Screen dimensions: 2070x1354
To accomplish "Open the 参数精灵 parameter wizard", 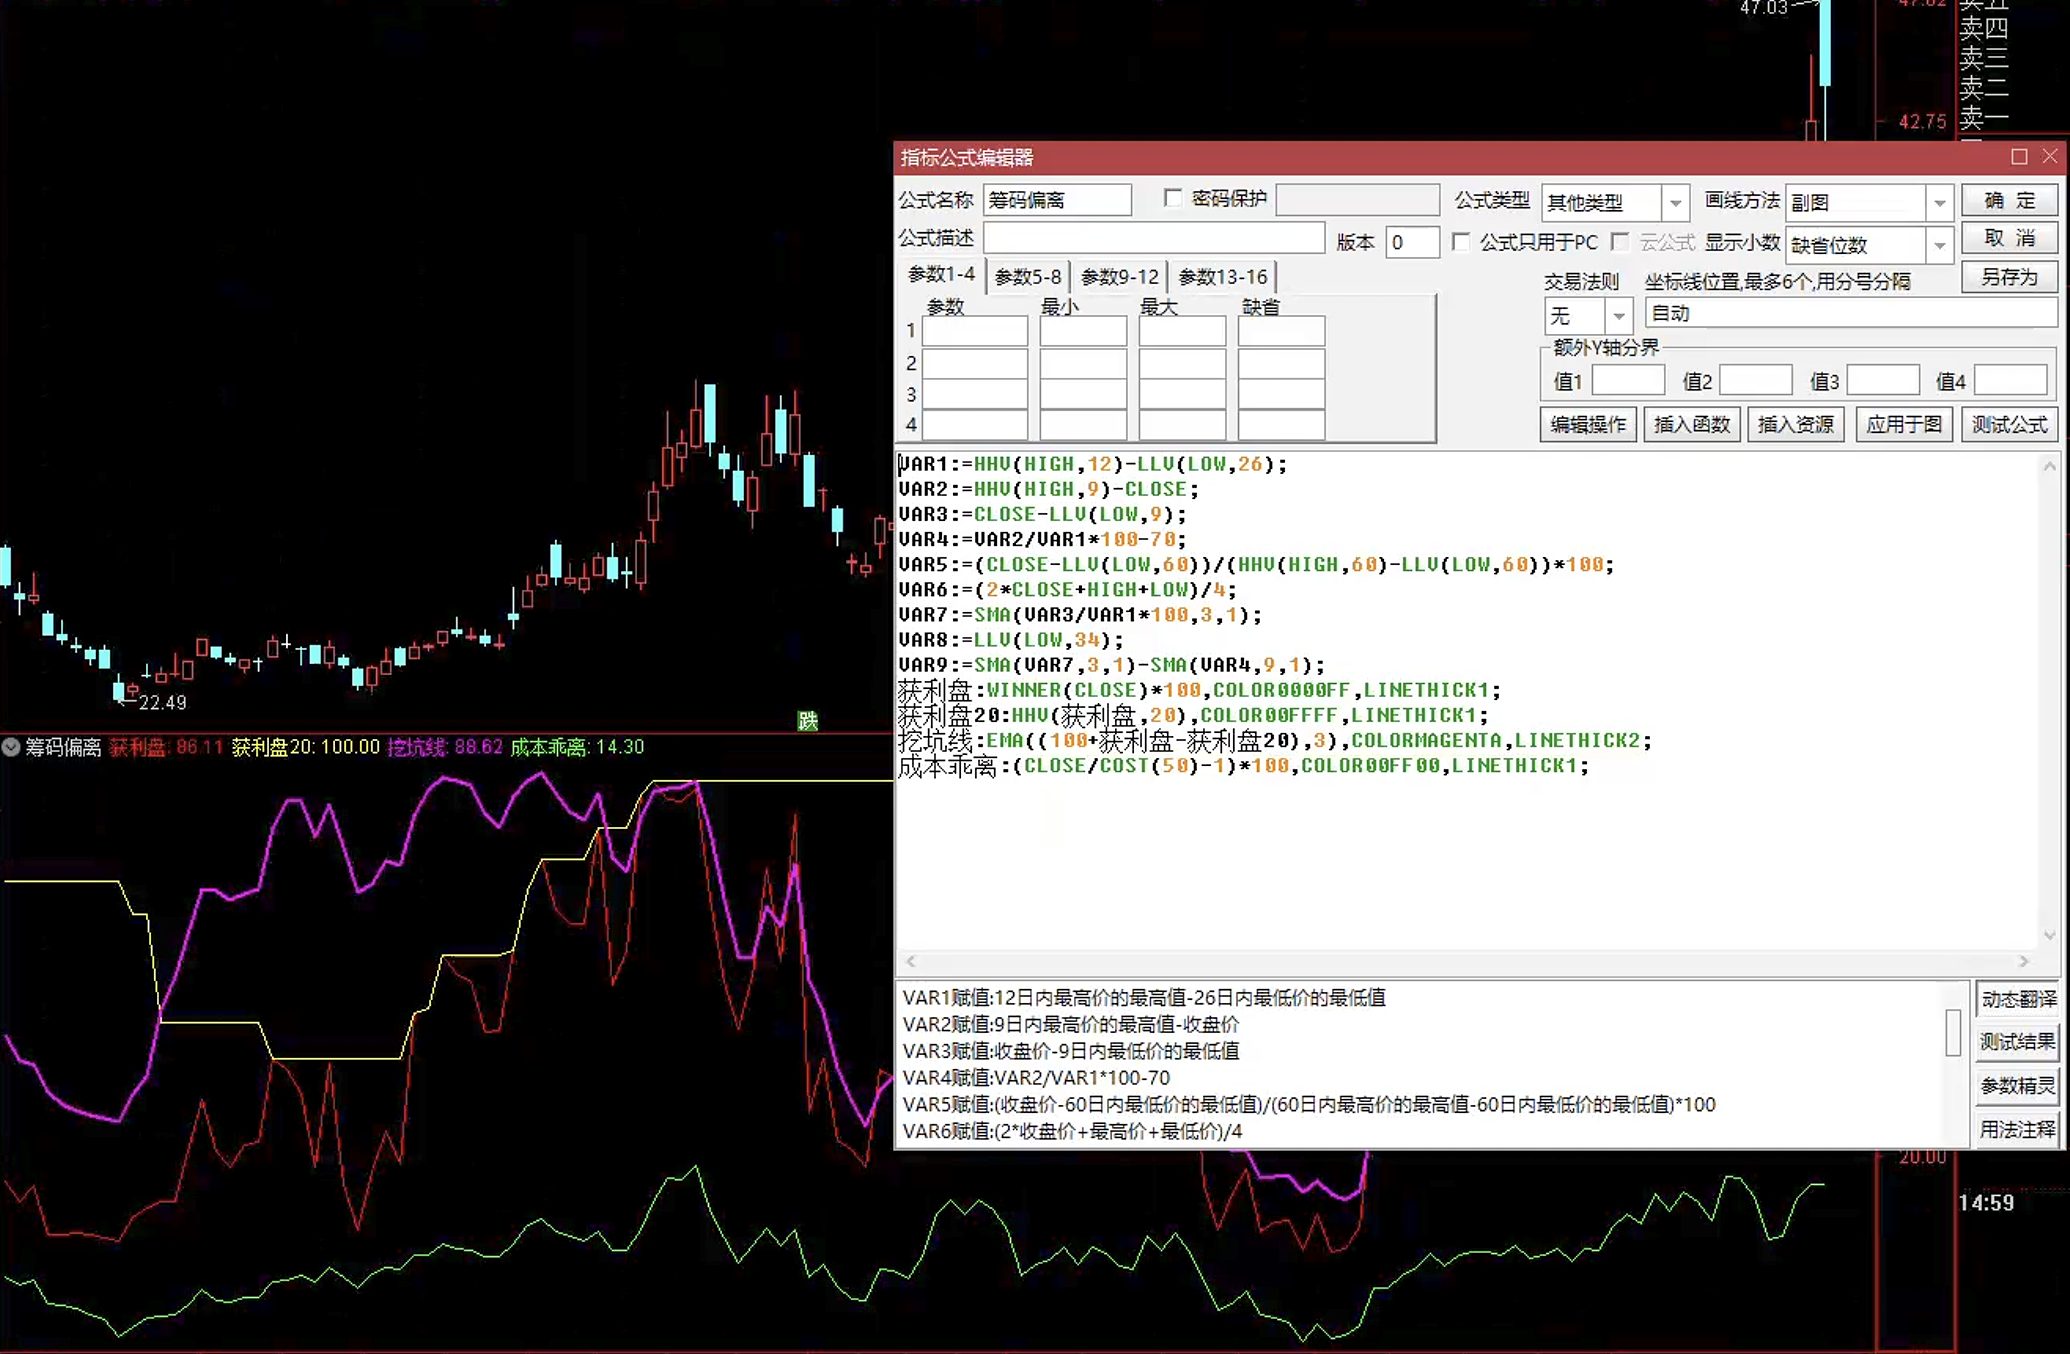I will coord(2018,1086).
